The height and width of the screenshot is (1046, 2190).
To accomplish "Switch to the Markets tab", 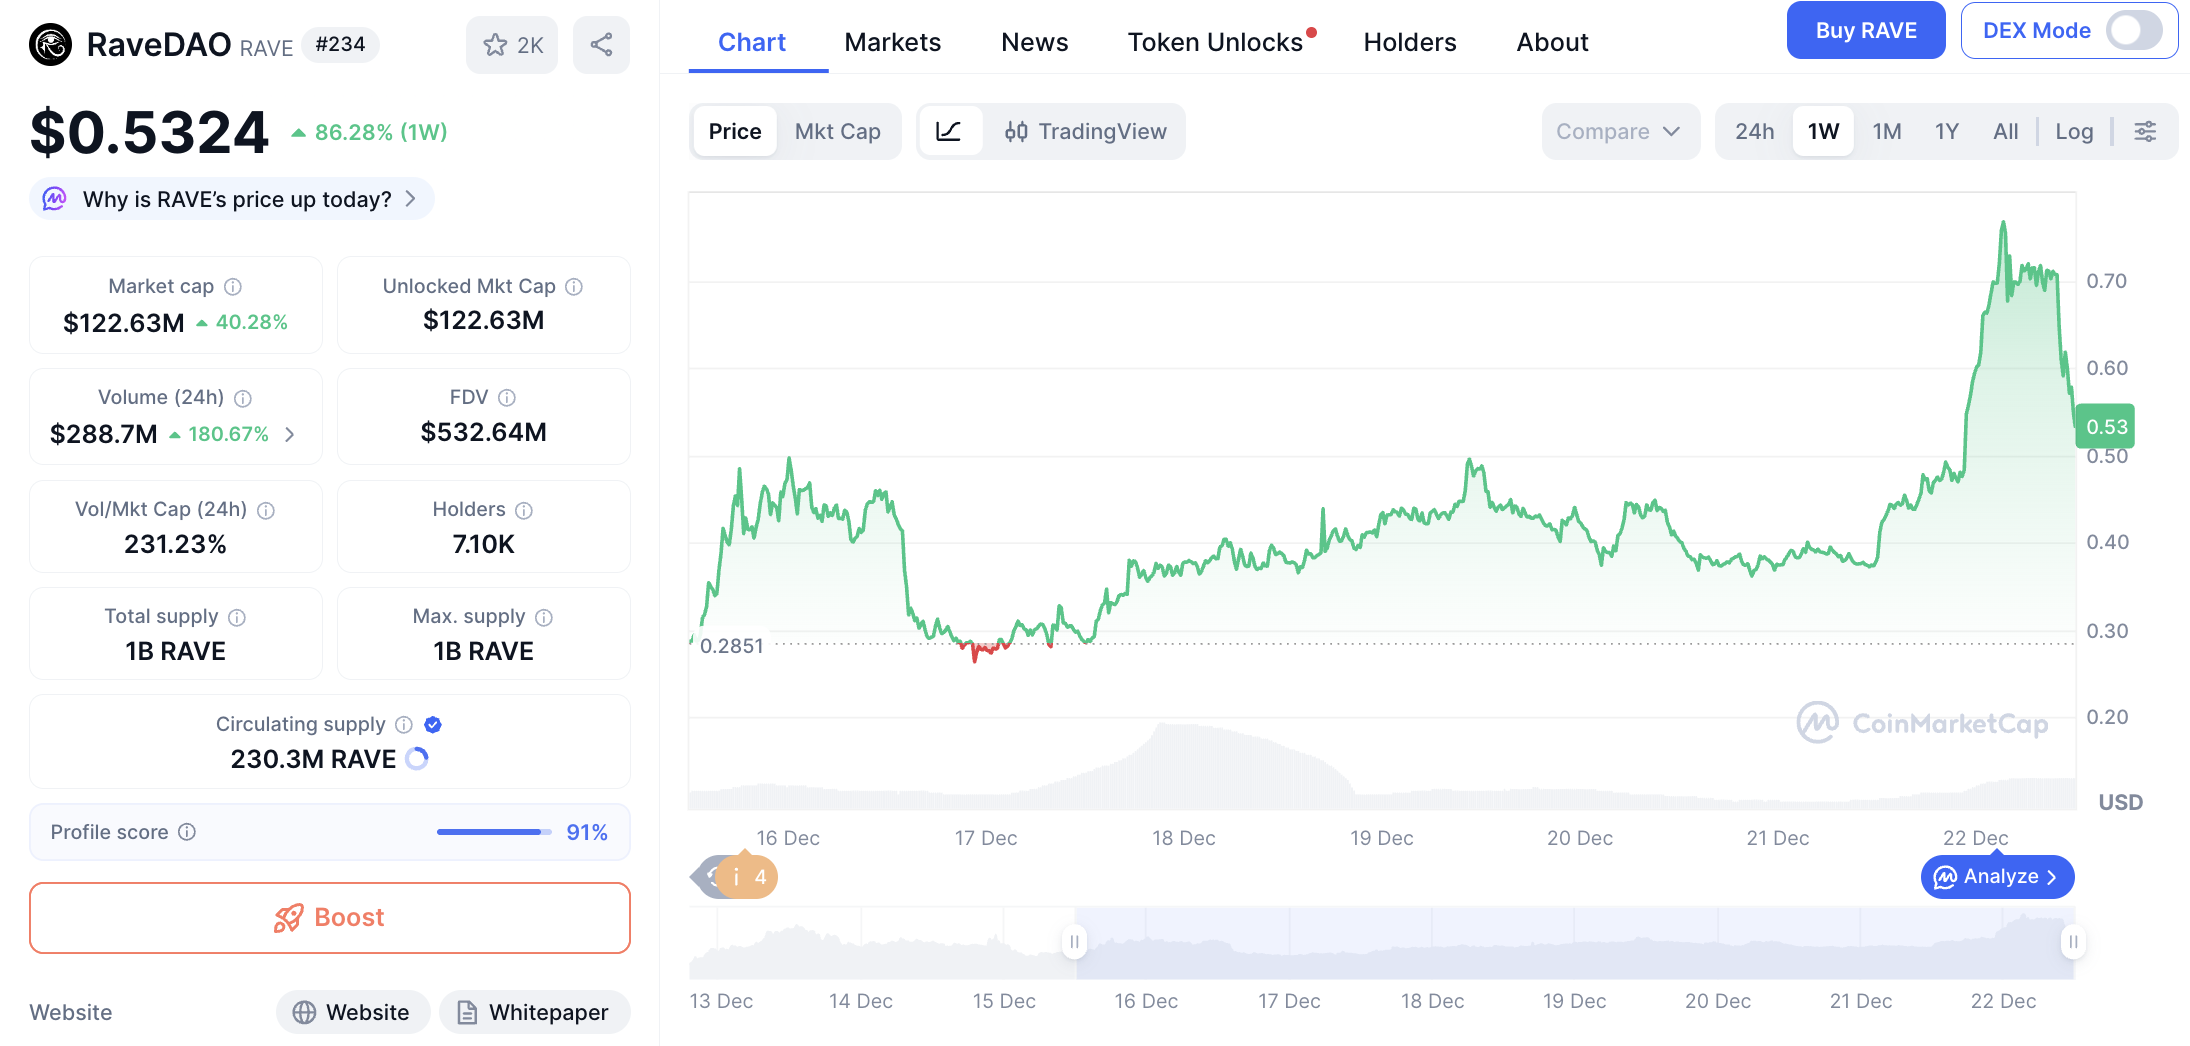I will coord(892,42).
